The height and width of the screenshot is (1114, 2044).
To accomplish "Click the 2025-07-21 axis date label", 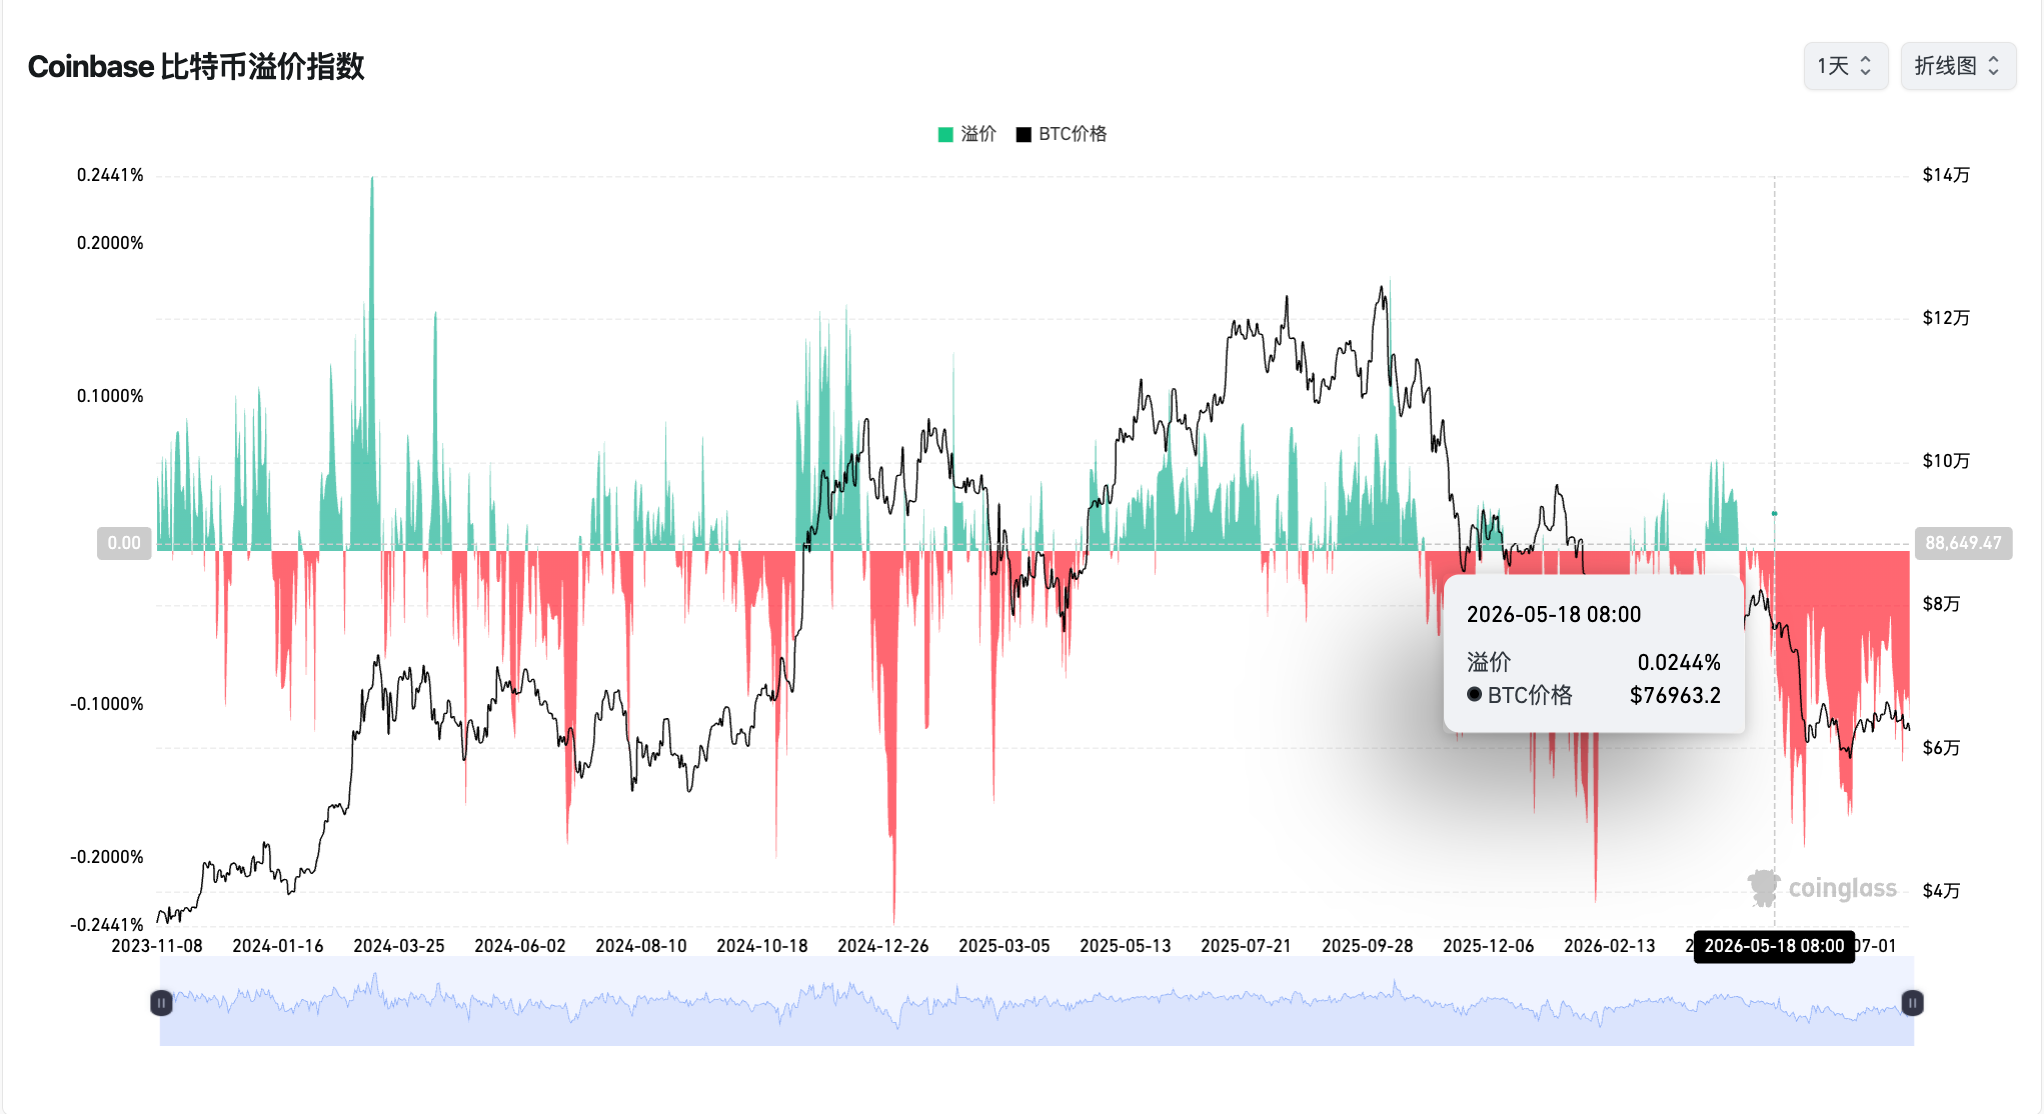I will pyautogui.click(x=1246, y=946).
